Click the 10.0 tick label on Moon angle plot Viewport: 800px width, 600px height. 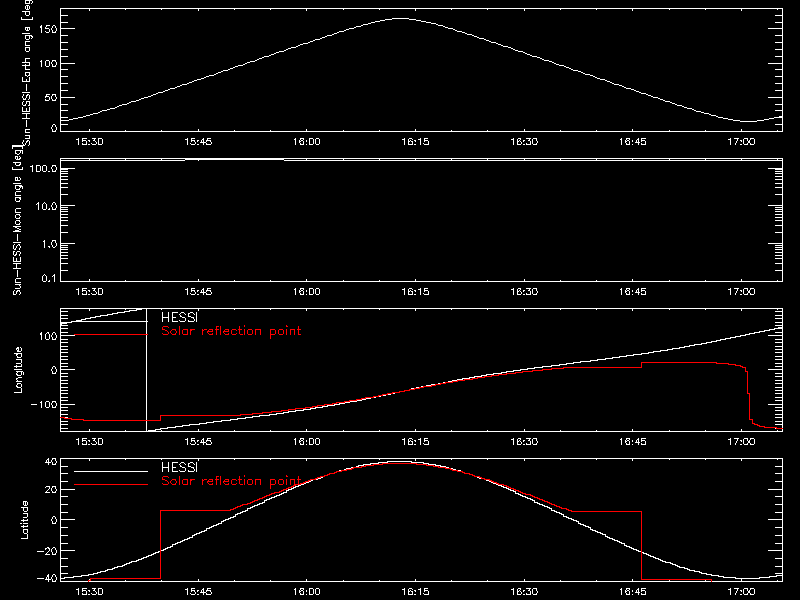pos(46,206)
